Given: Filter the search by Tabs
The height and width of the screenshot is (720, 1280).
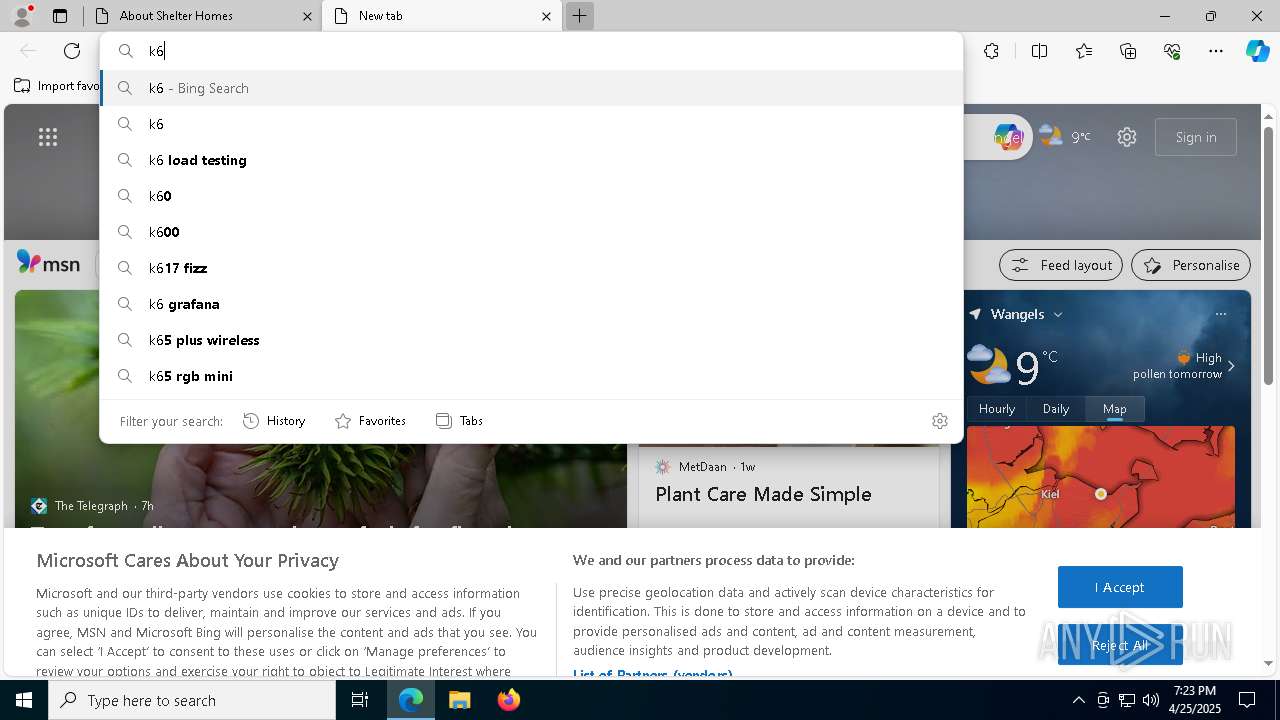Looking at the screenshot, I should [x=459, y=421].
